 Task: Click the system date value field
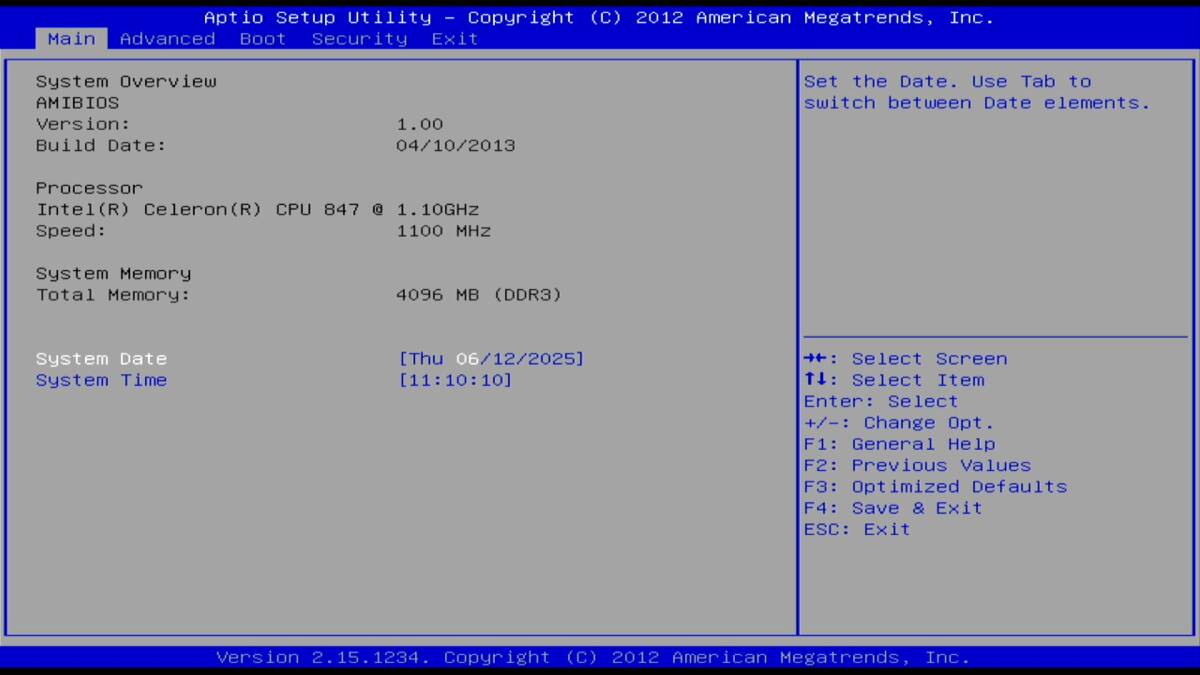tap(491, 359)
